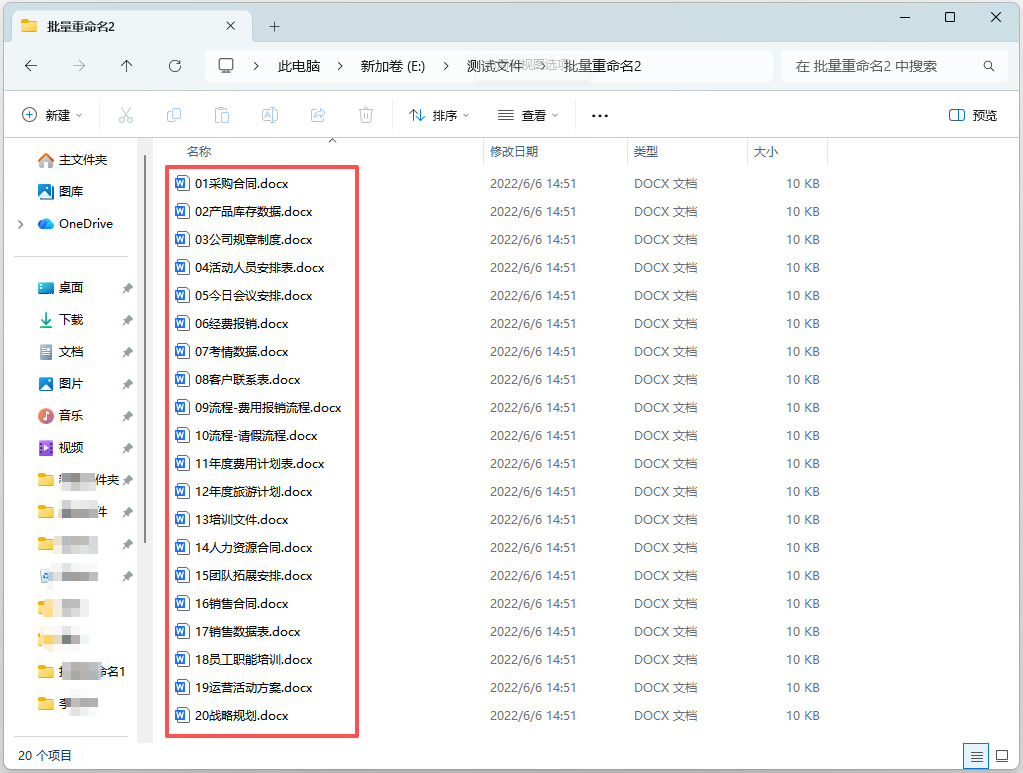Select file 02产品库存数据.docx
Image resolution: width=1023 pixels, height=773 pixels.
click(253, 211)
